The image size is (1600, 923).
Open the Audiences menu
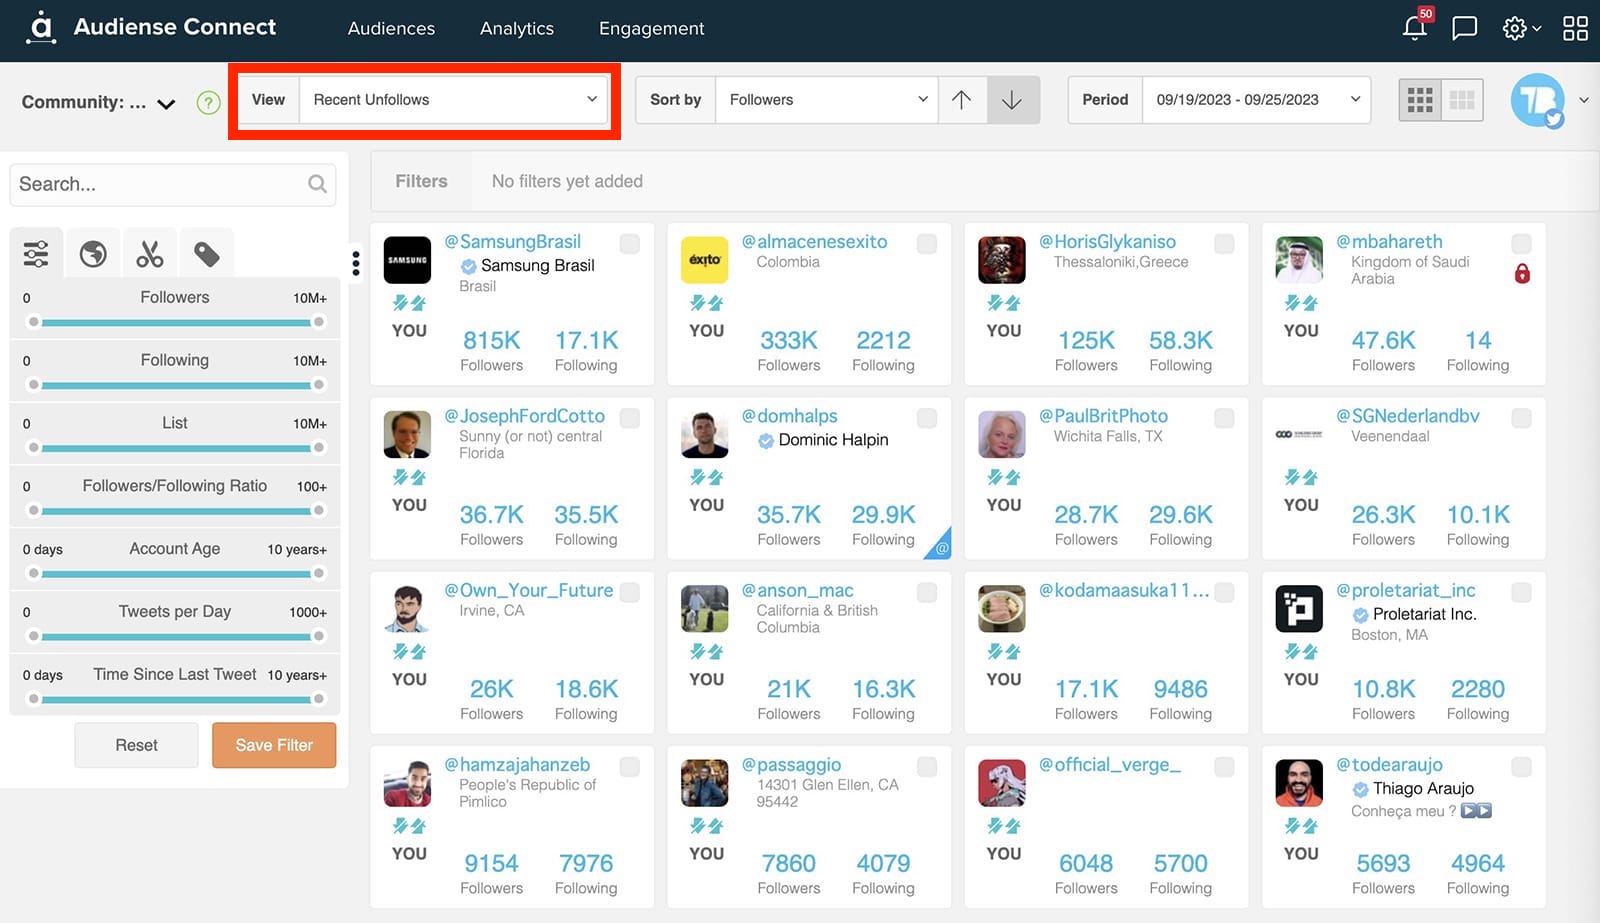click(391, 29)
